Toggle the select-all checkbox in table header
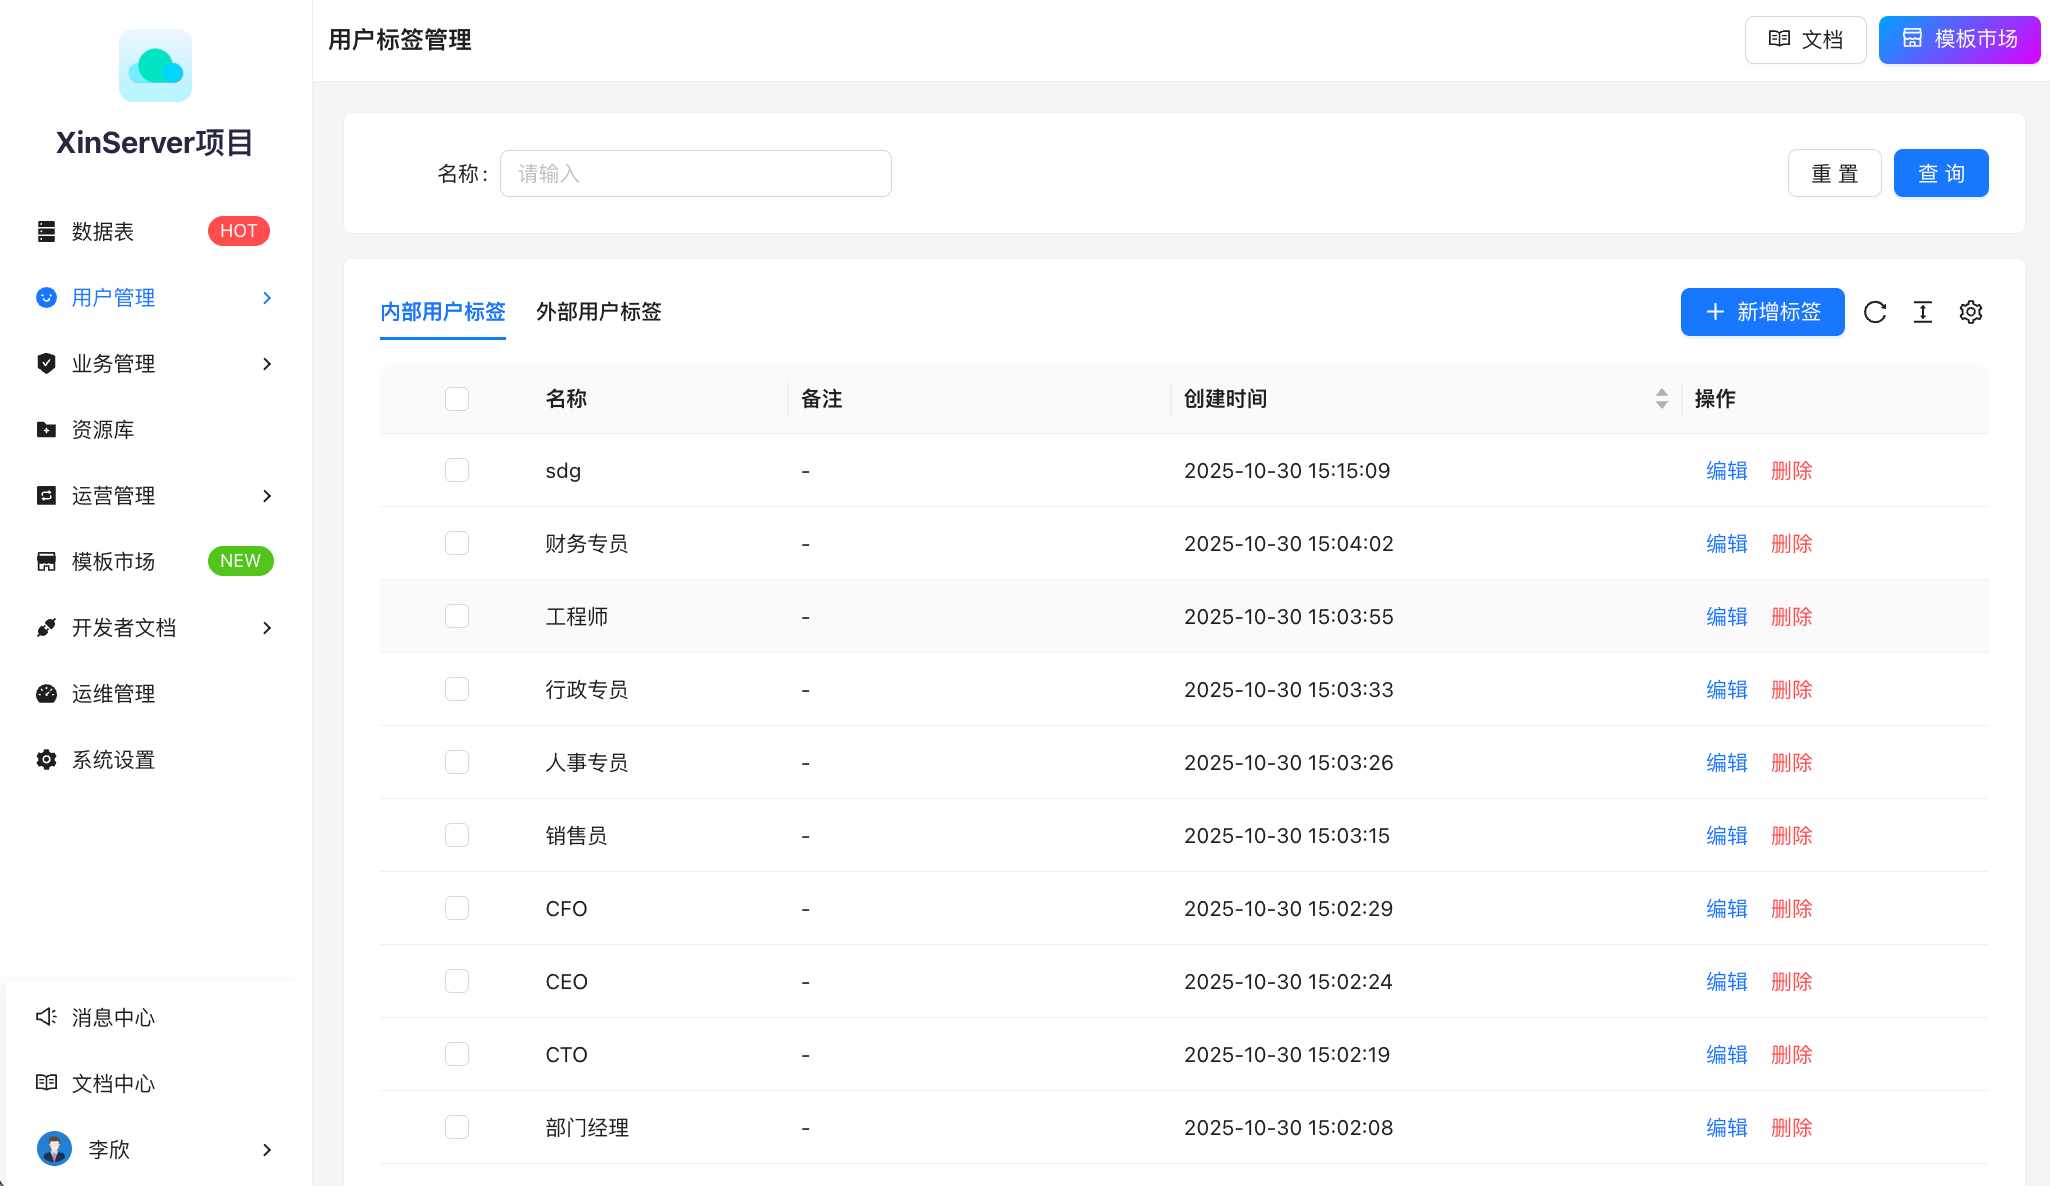Screen dimensions: 2050x1186 tap(457, 398)
